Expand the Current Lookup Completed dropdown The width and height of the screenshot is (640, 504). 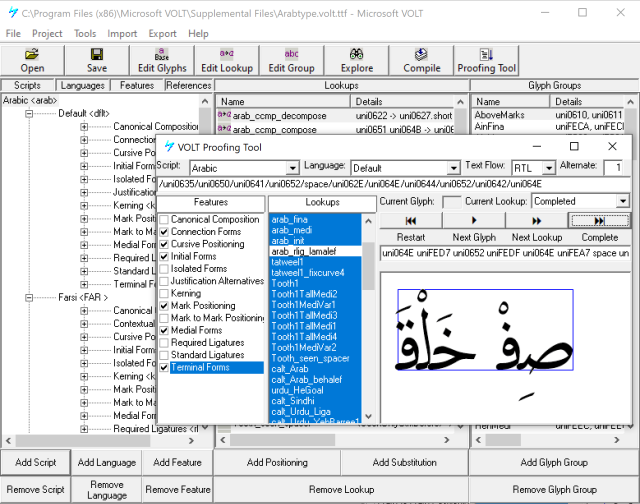pos(622,201)
